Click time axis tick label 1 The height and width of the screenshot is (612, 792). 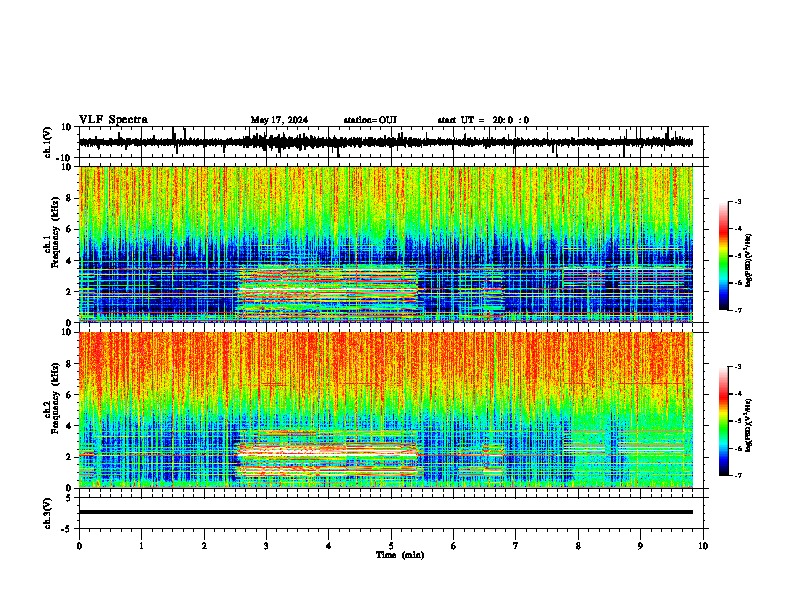point(141,546)
